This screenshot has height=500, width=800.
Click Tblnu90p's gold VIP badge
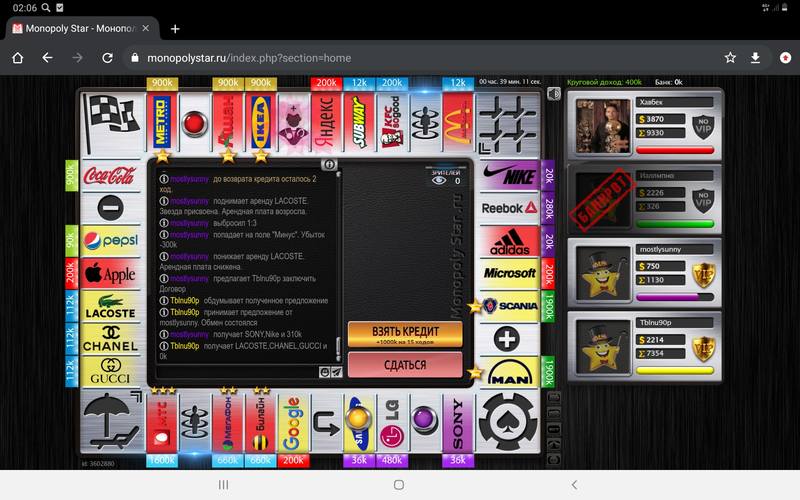coord(703,348)
